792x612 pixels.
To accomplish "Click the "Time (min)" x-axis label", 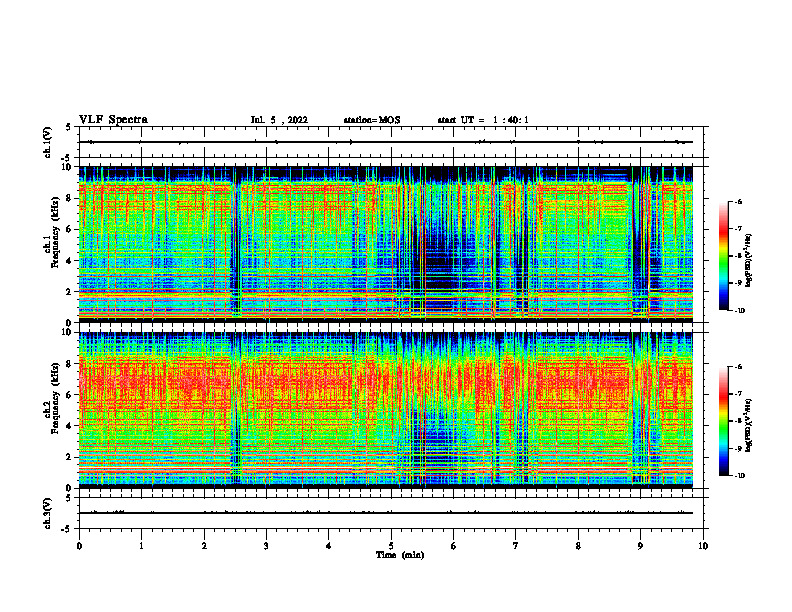I will coord(400,555).
